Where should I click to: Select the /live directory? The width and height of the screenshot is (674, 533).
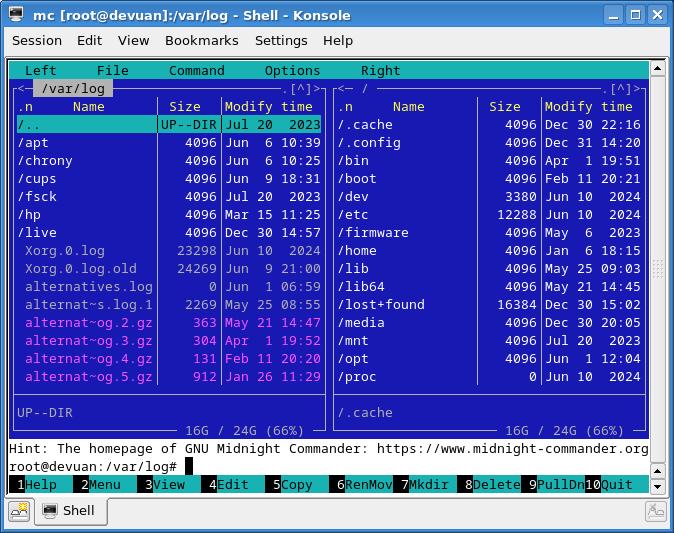[x=169, y=233]
